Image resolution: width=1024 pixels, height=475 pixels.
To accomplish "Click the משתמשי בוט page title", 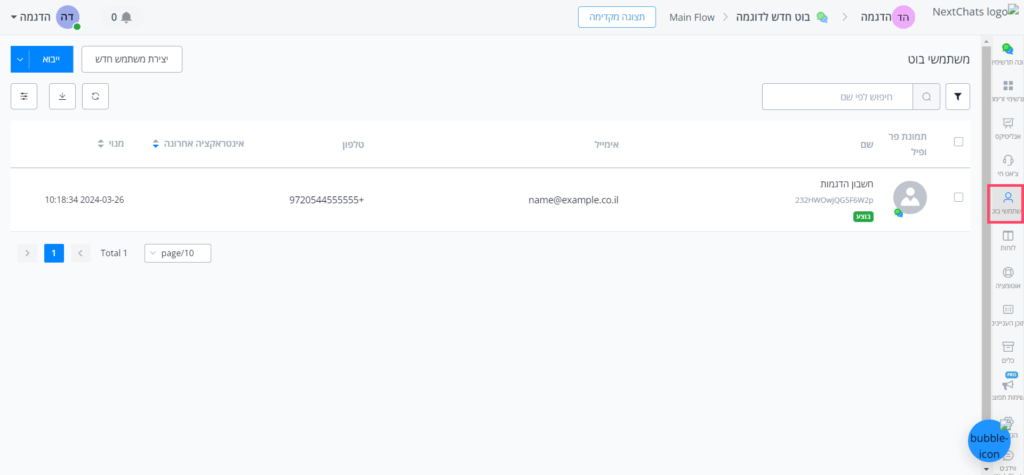I will (x=939, y=59).
